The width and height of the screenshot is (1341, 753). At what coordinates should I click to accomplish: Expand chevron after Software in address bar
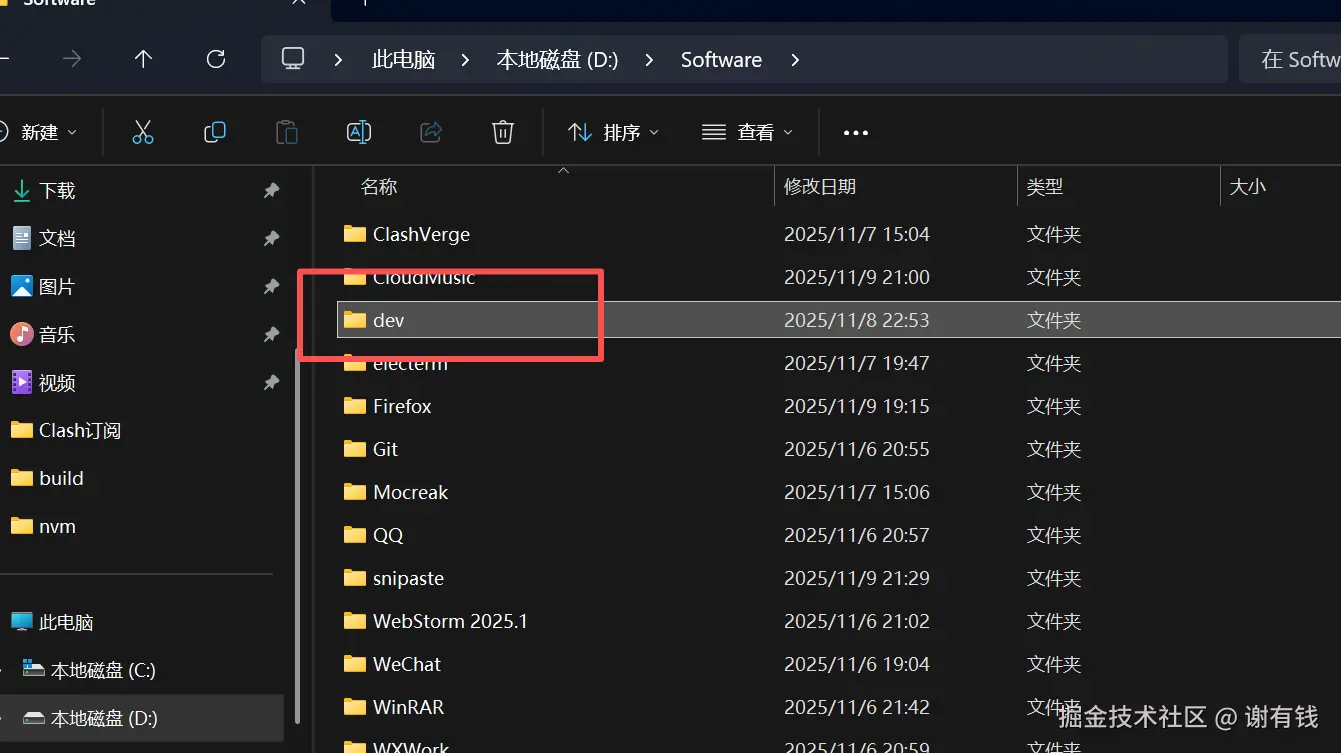pyautogui.click(x=795, y=60)
